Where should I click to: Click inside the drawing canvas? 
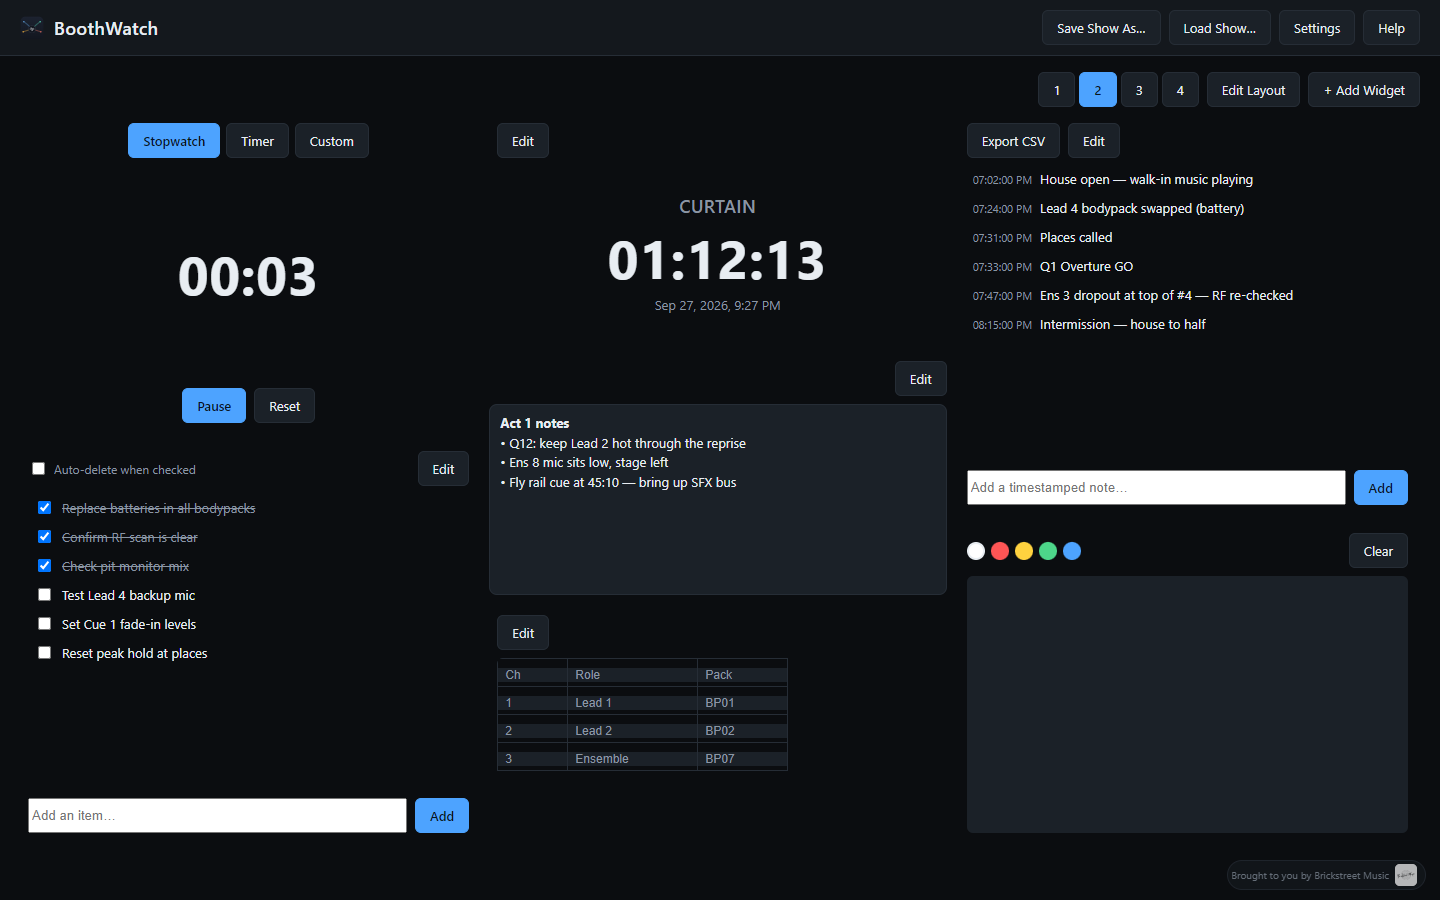[1187, 704]
